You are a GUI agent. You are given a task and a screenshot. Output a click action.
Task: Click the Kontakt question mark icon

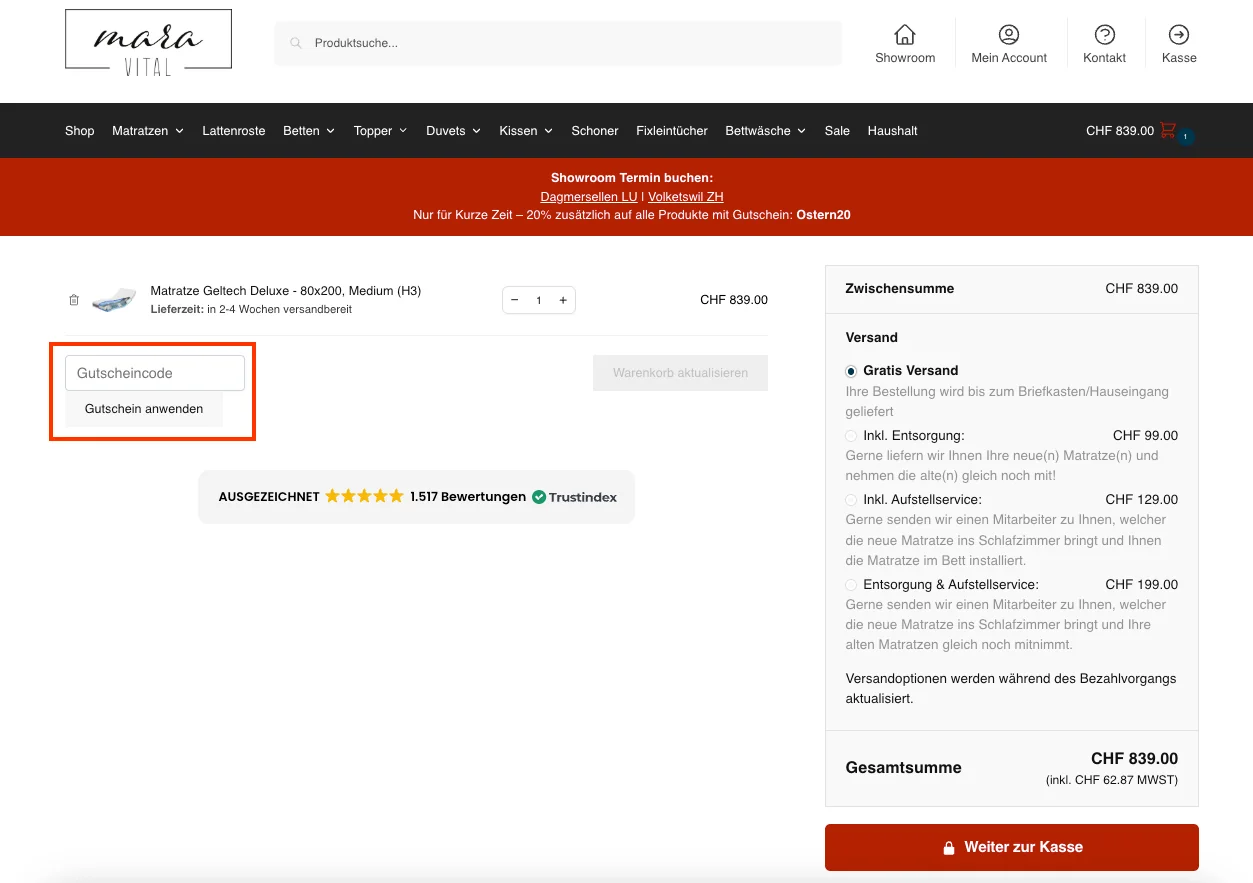click(1104, 33)
